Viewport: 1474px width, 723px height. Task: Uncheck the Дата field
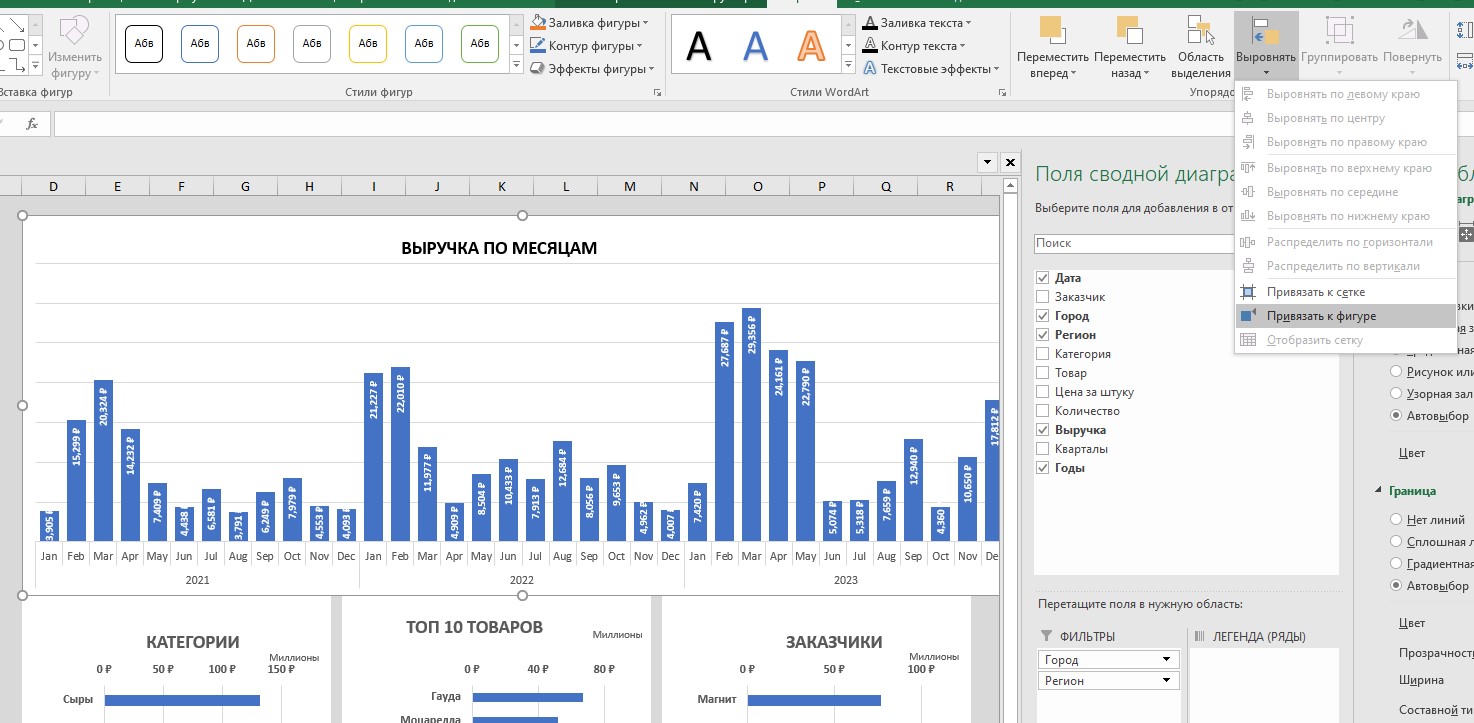pos(1043,278)
